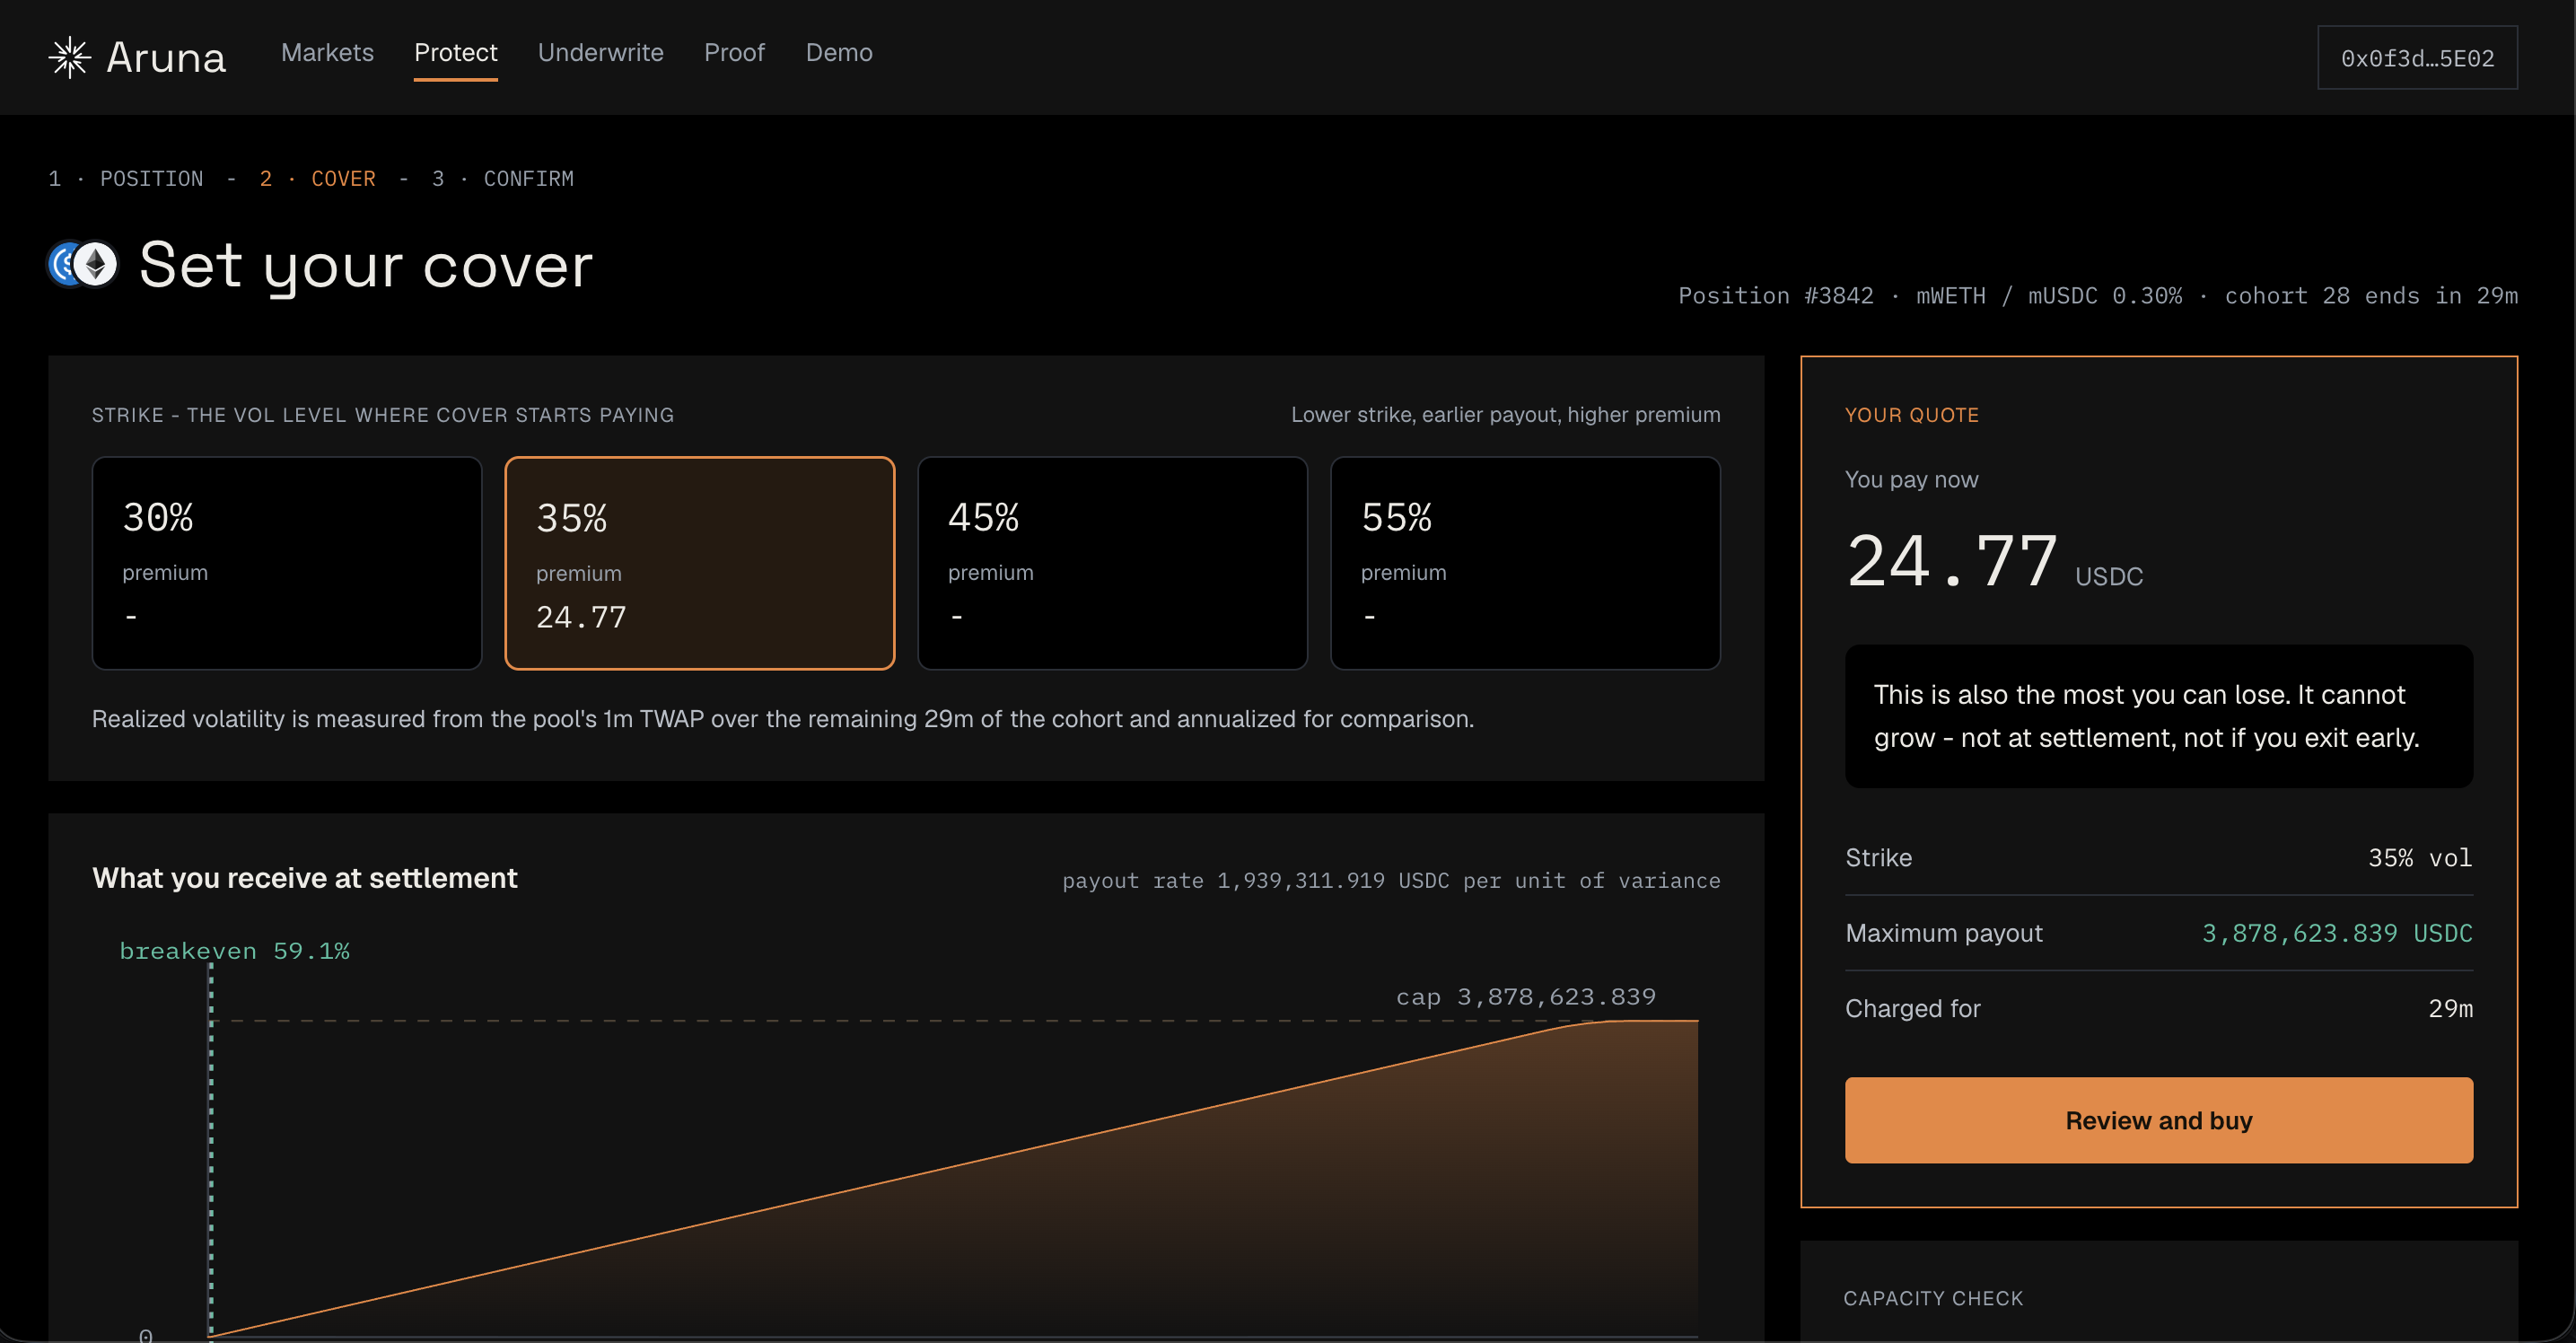
Task: Click the max-loss notice box
Action: [2159, 716]
